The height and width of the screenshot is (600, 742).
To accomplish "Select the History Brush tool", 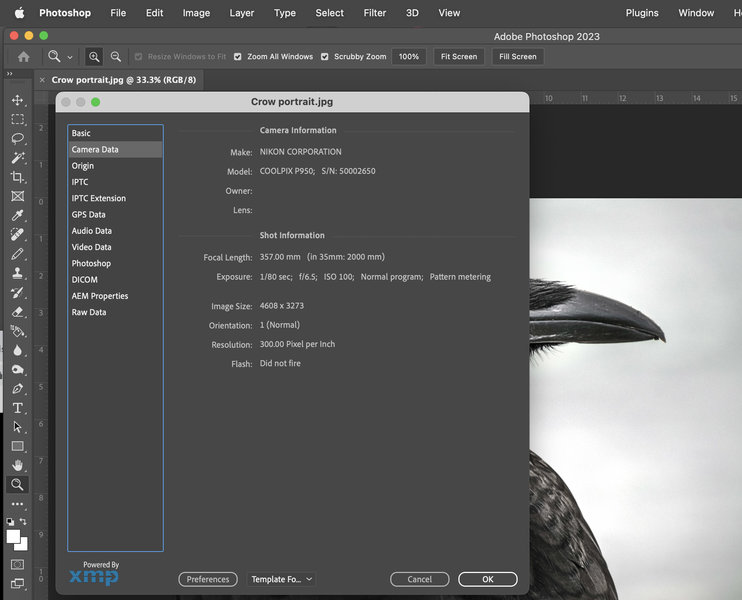I will [18, 292].
